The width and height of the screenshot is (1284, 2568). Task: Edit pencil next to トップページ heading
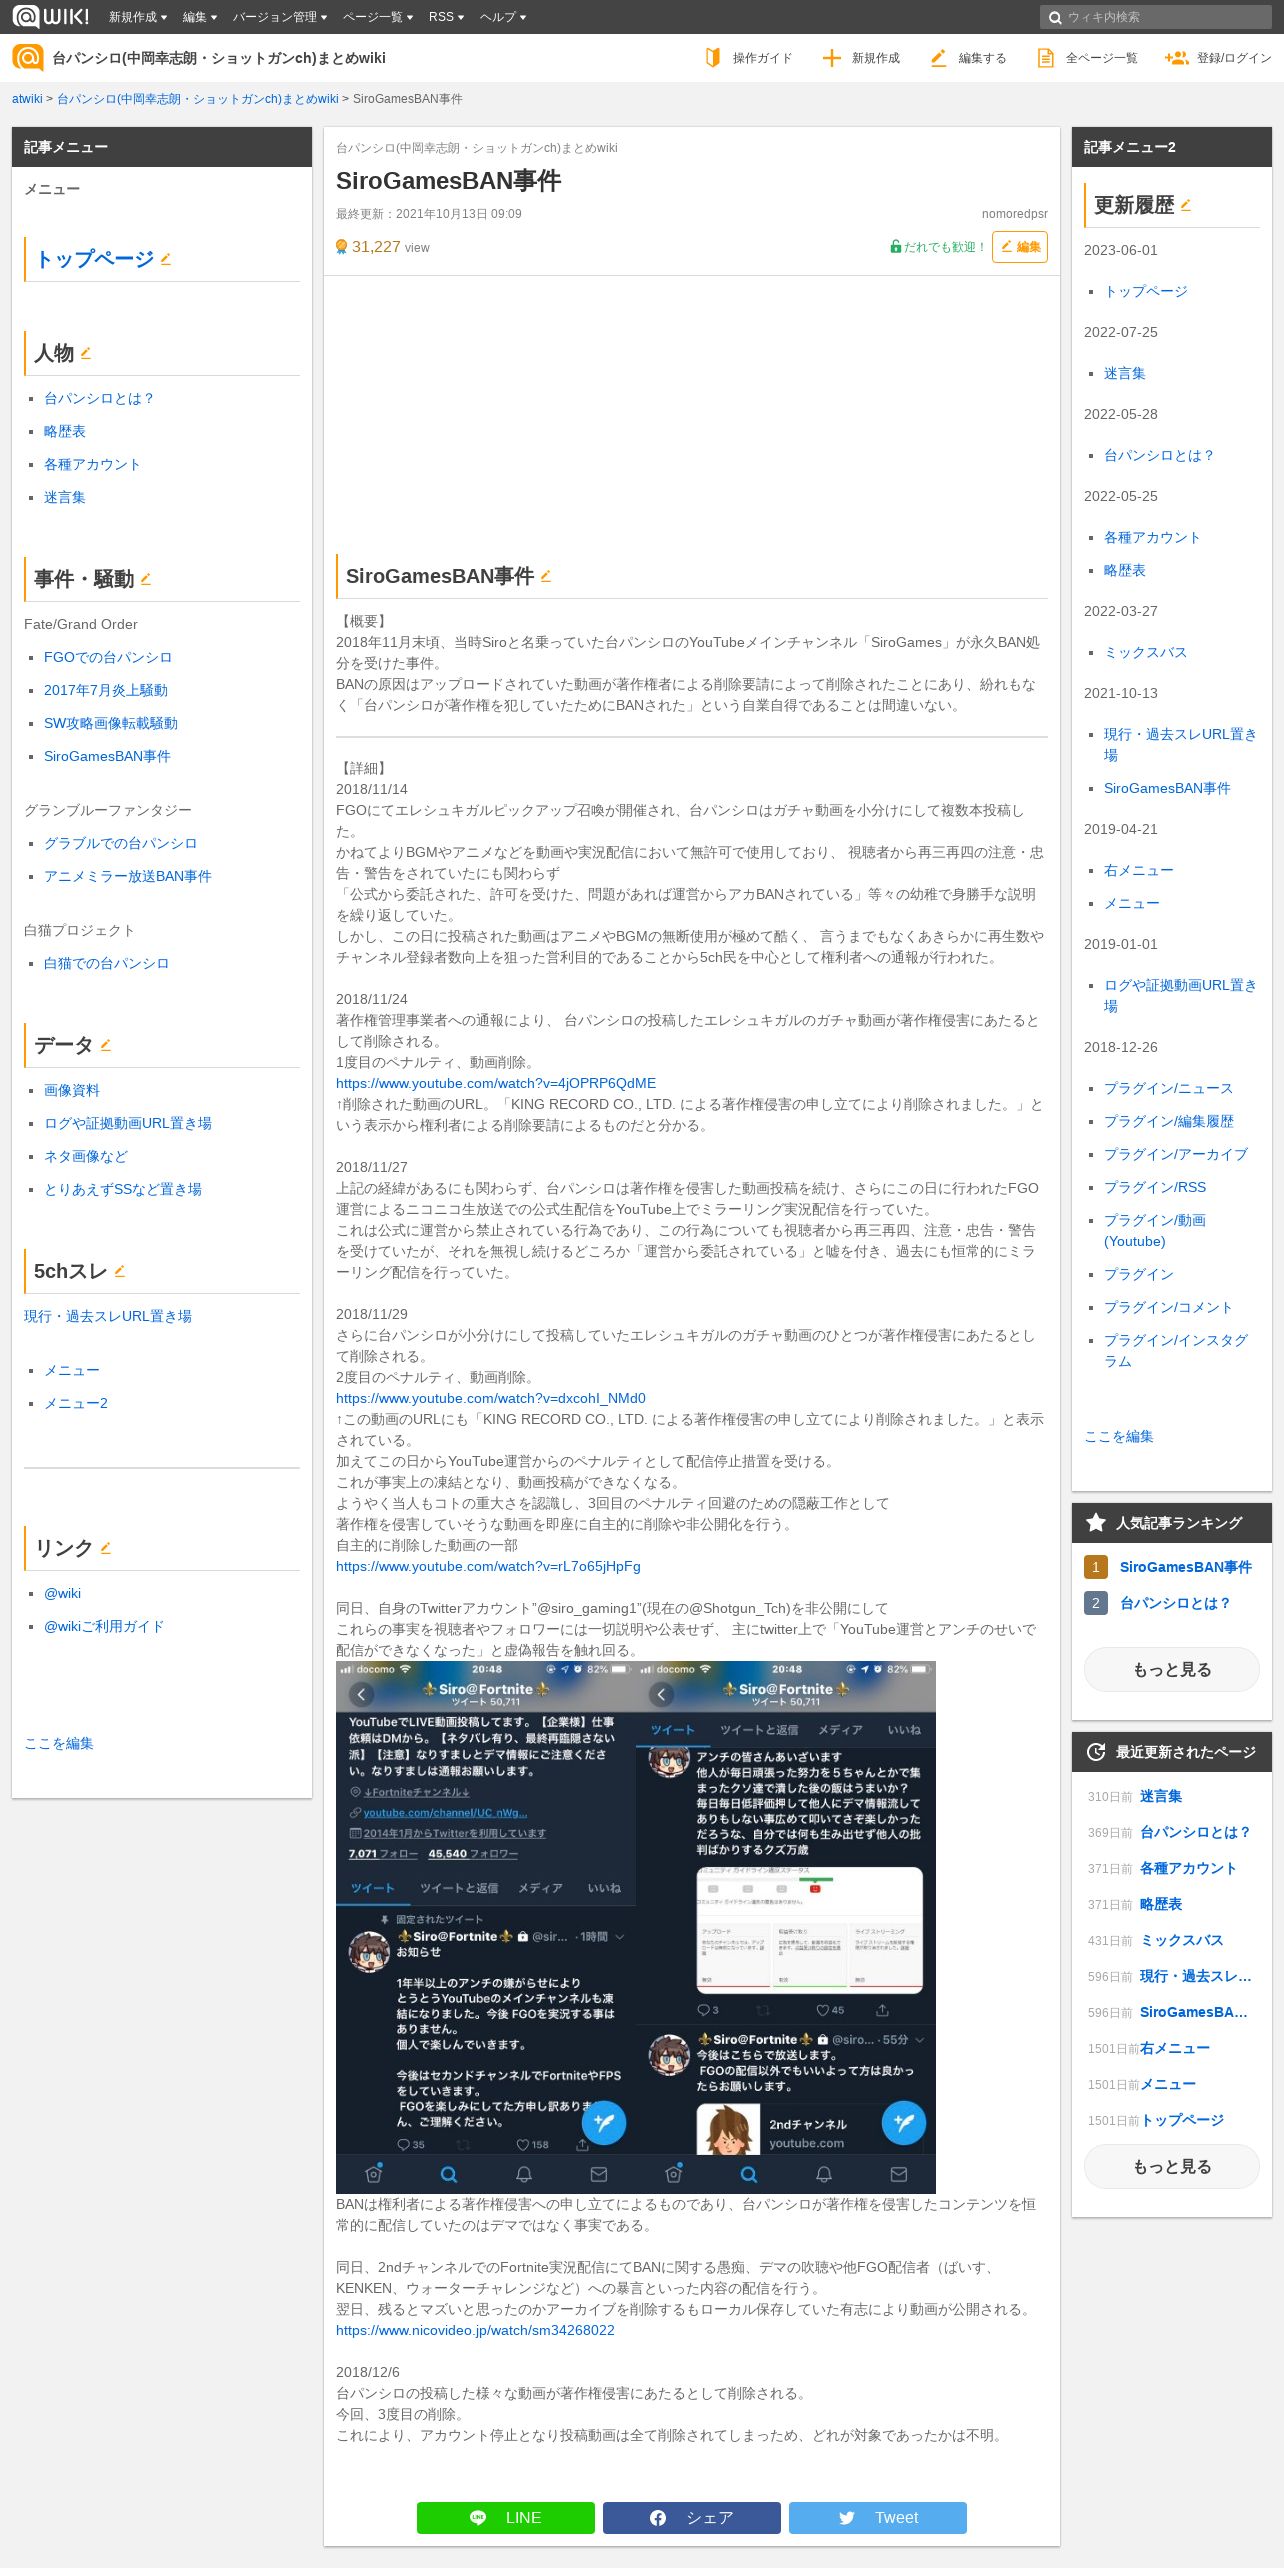click(x=166, y=259)
